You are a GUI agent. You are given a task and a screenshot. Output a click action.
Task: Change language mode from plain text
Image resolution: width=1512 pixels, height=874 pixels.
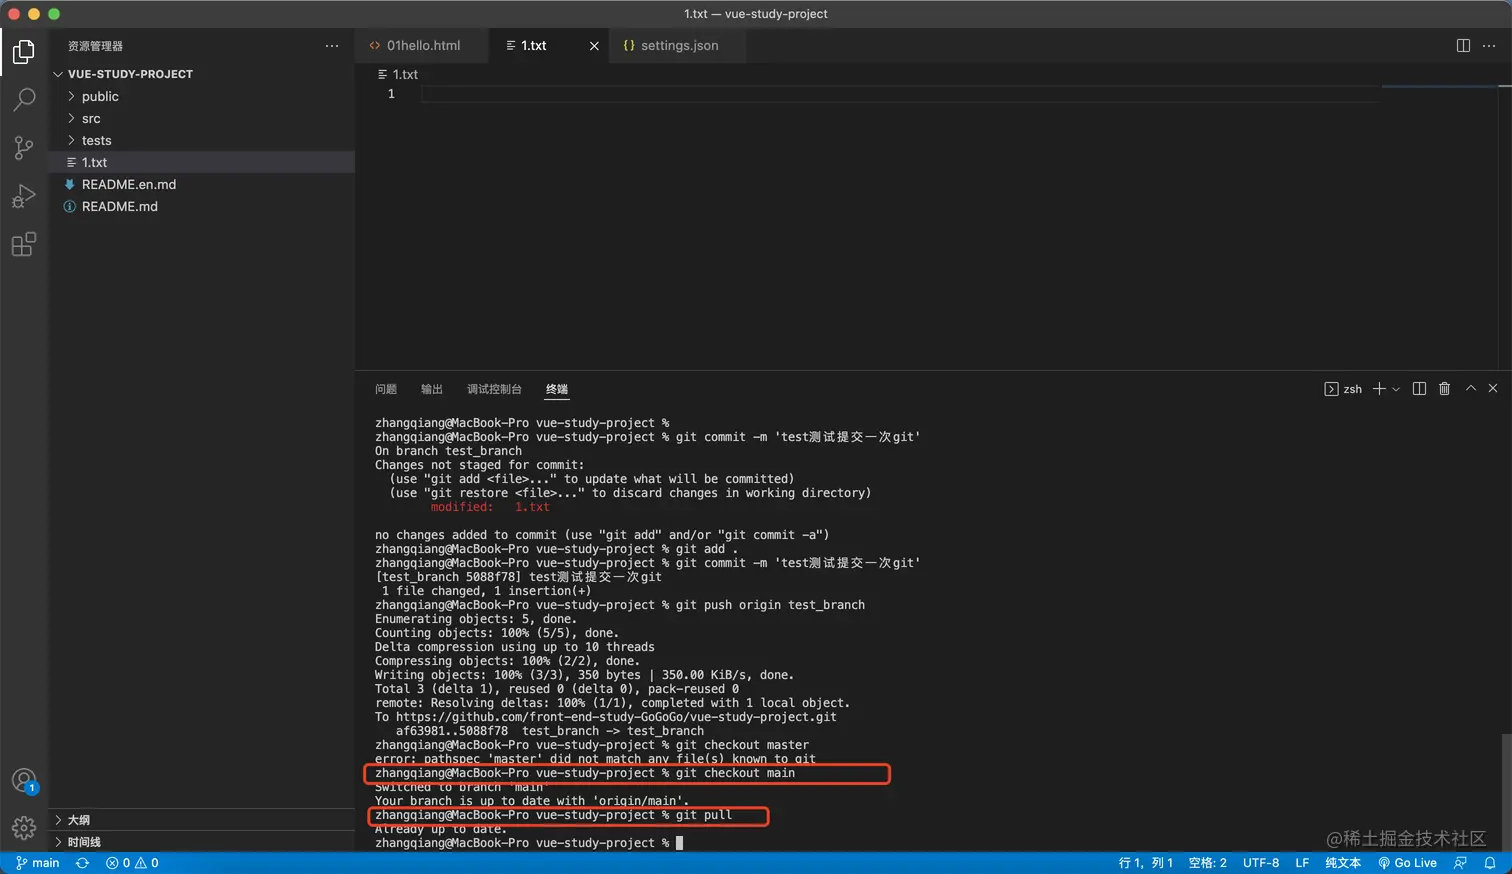click(x=1343, y=863)
